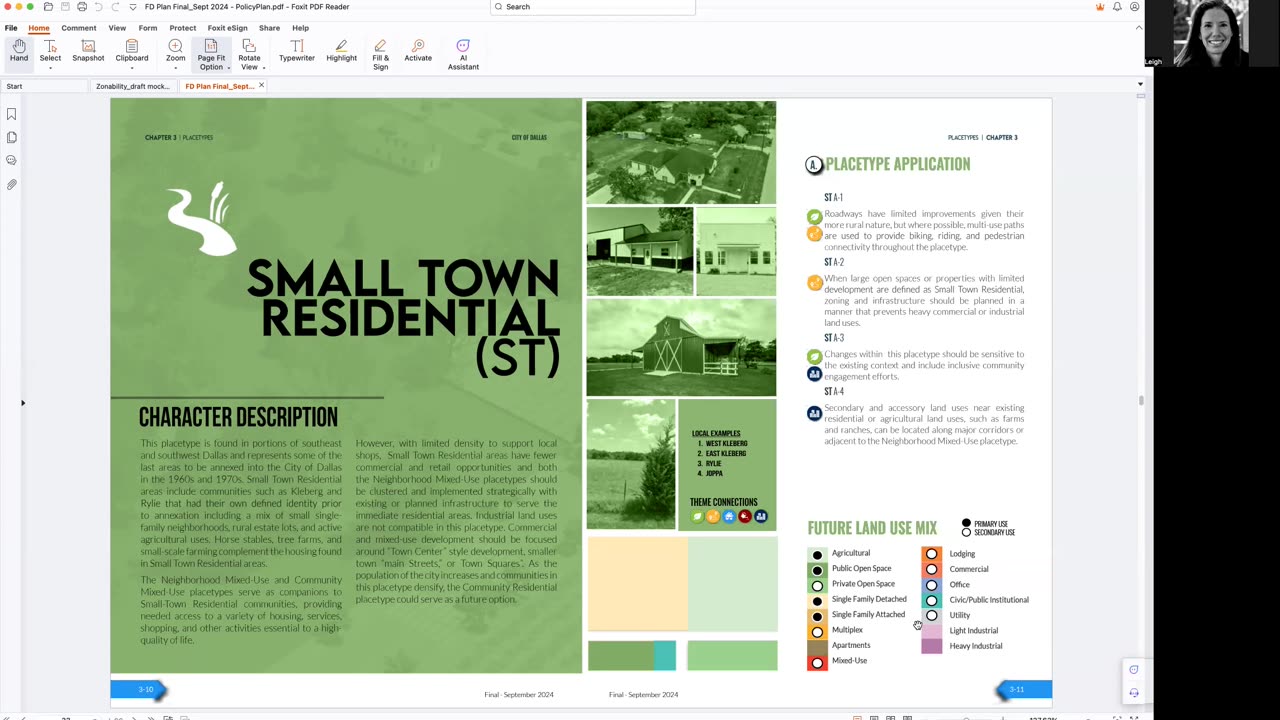Open the Help ribbon tab
This screenshot has width=1280, height=720.
pyautogui.click(x=300, y=28)
